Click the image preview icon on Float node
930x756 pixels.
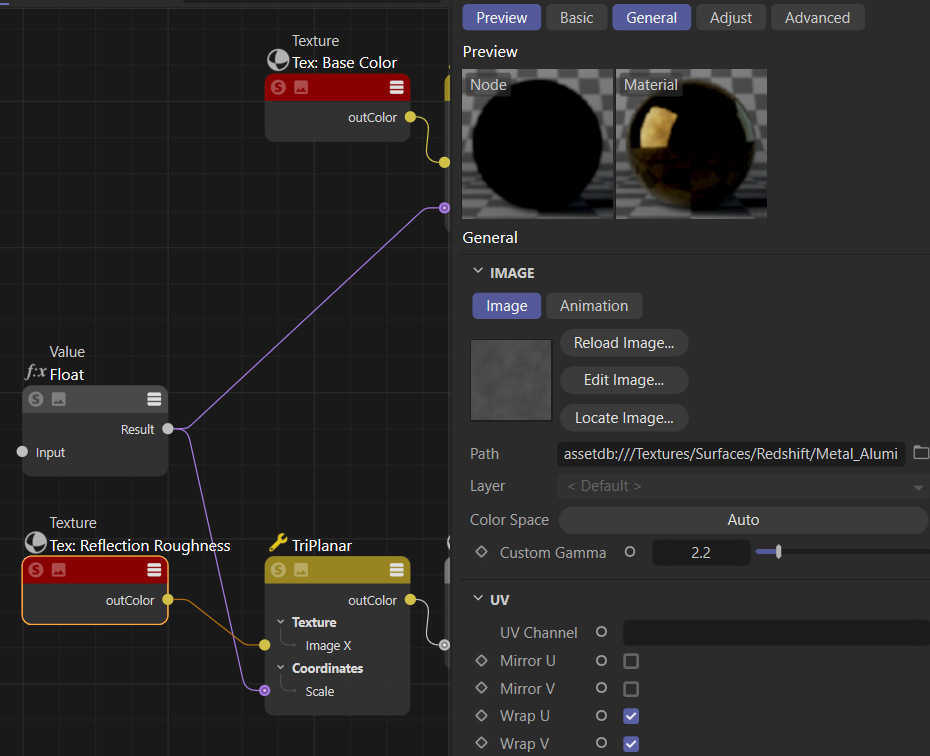59,399
